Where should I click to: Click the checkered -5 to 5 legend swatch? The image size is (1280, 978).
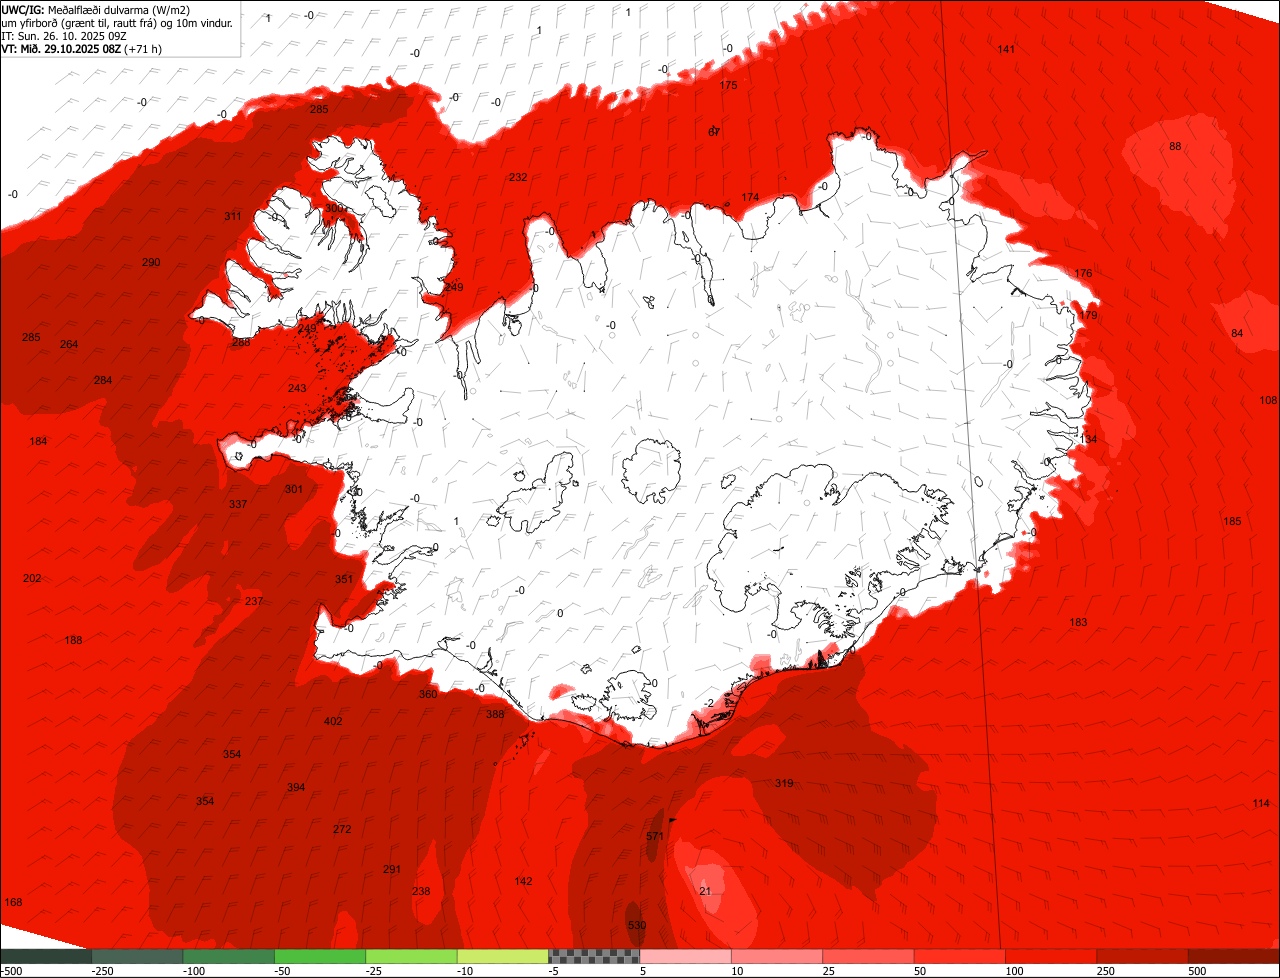[594, 956]
